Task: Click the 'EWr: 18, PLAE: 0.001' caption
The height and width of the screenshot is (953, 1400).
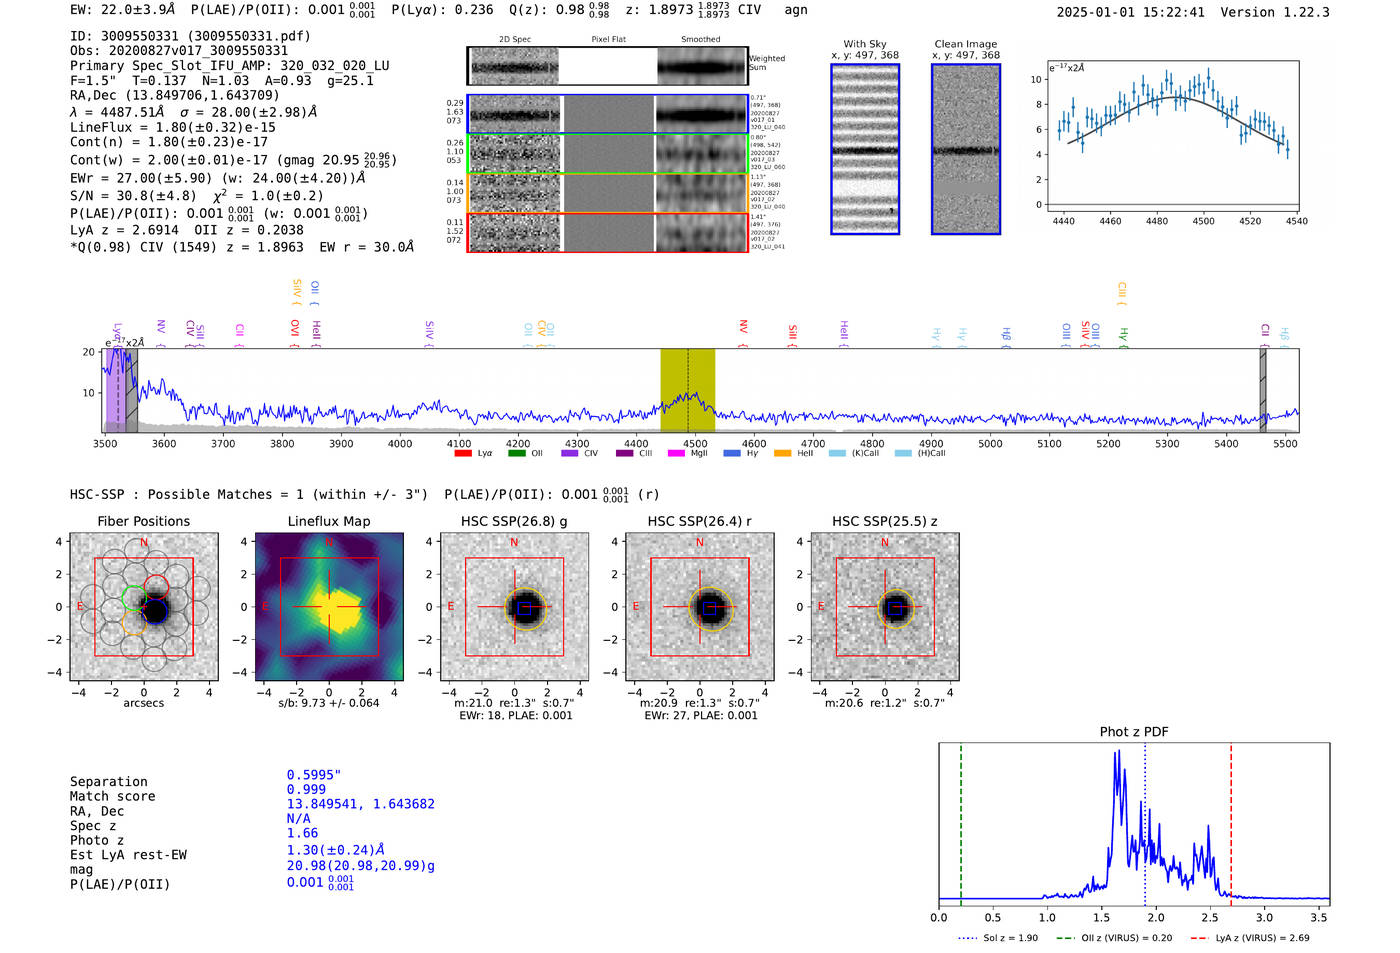Action: [516, 716]
